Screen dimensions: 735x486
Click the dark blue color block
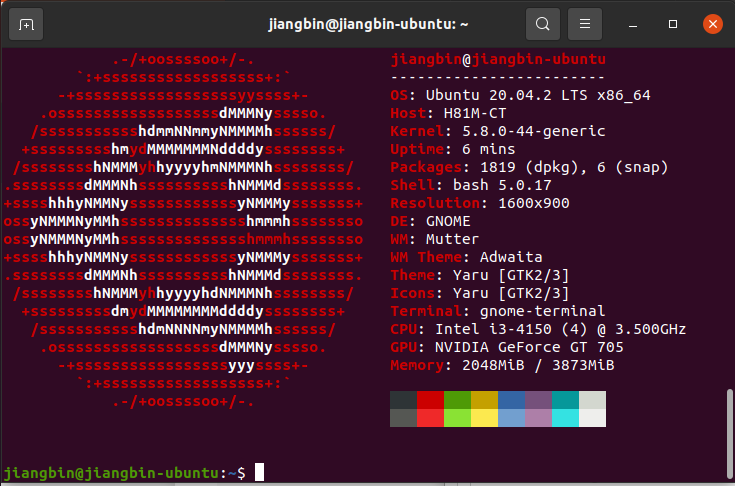tap(511, 400)
